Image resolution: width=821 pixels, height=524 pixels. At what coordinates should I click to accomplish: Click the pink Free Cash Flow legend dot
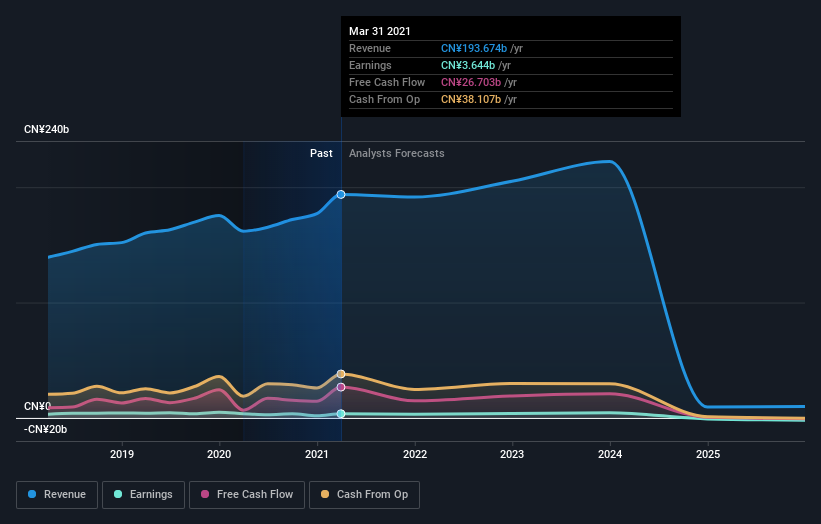pyautogui.click(x=205, y=494)
